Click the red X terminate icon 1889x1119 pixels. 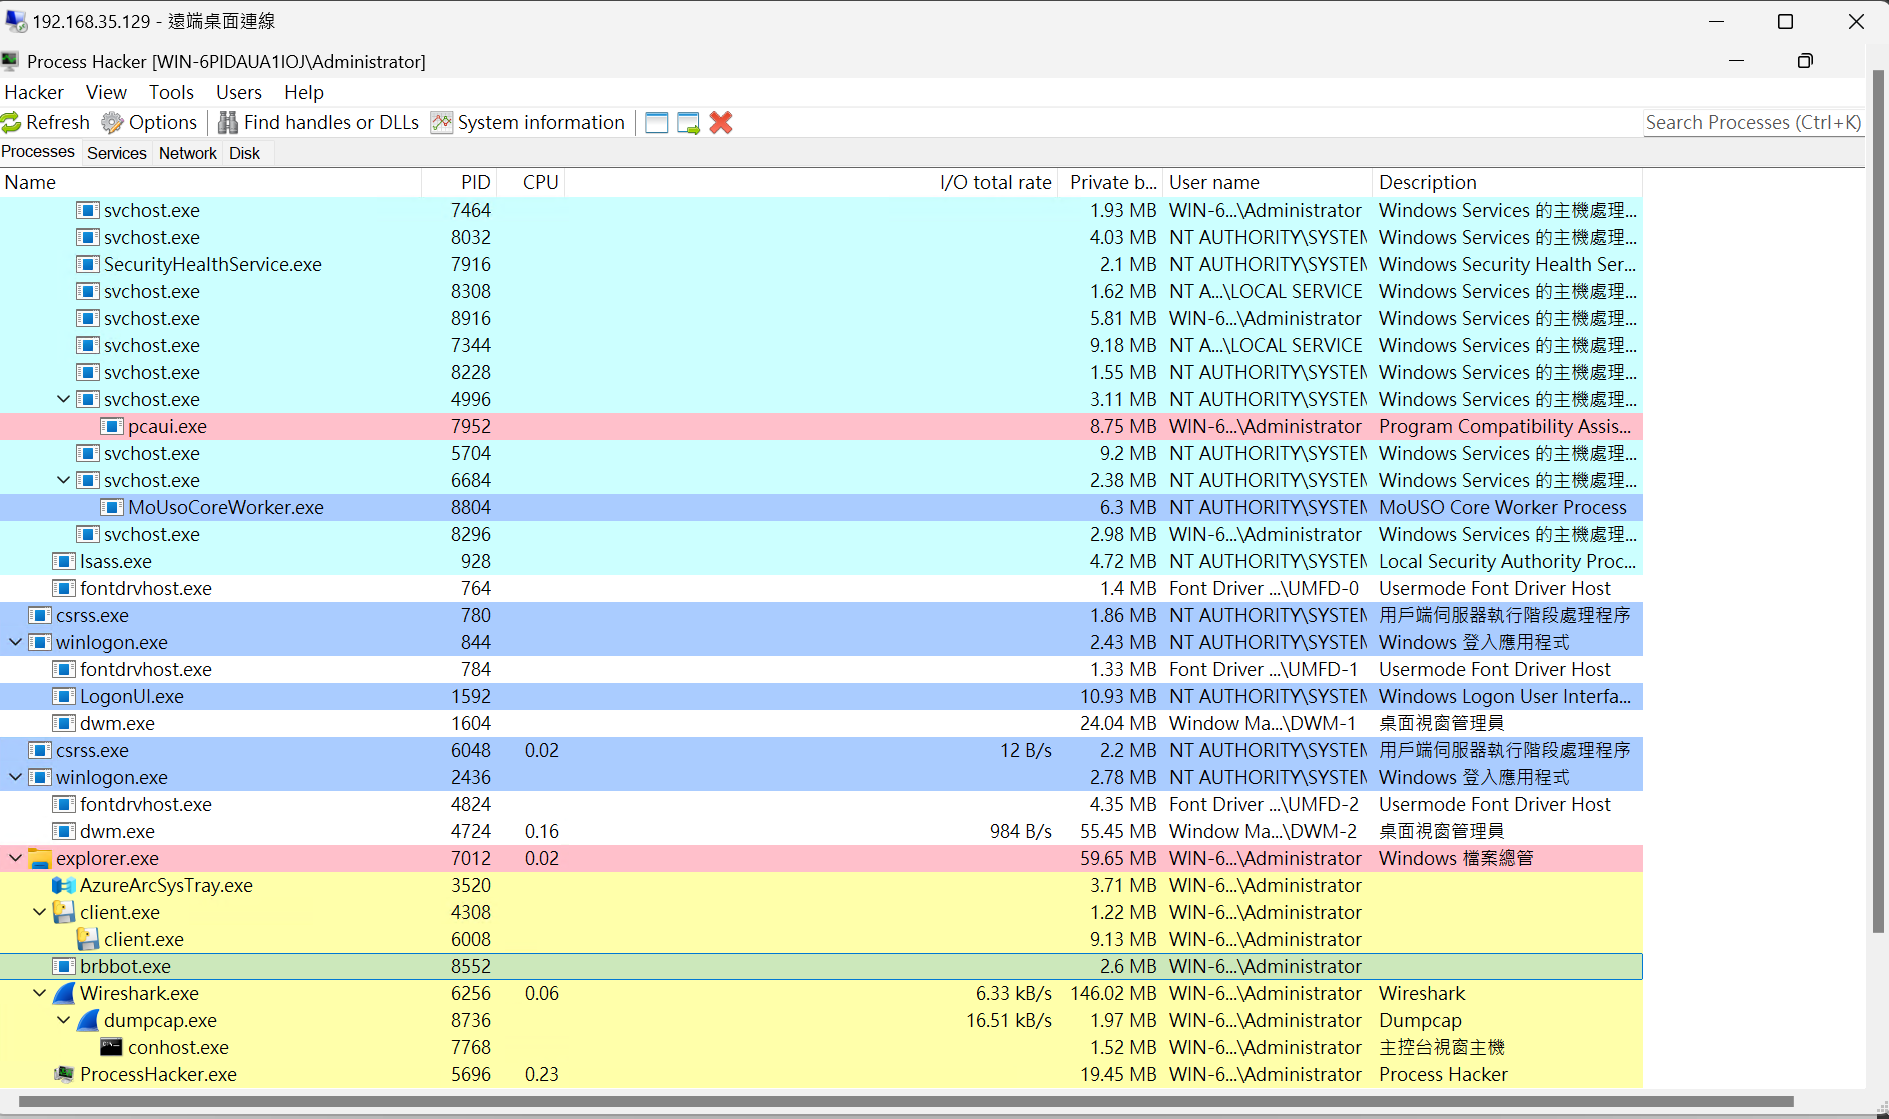point(720,123)
